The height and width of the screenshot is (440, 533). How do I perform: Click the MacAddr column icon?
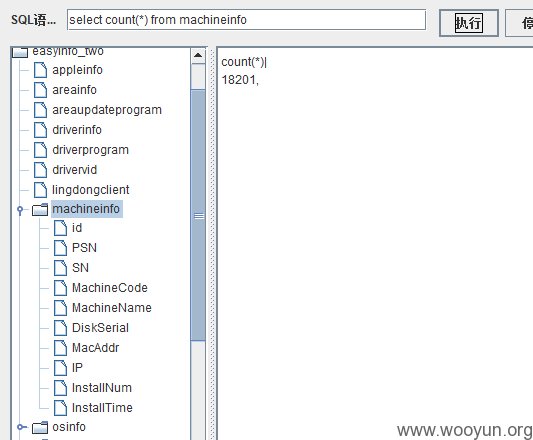(x=61, y=348)
